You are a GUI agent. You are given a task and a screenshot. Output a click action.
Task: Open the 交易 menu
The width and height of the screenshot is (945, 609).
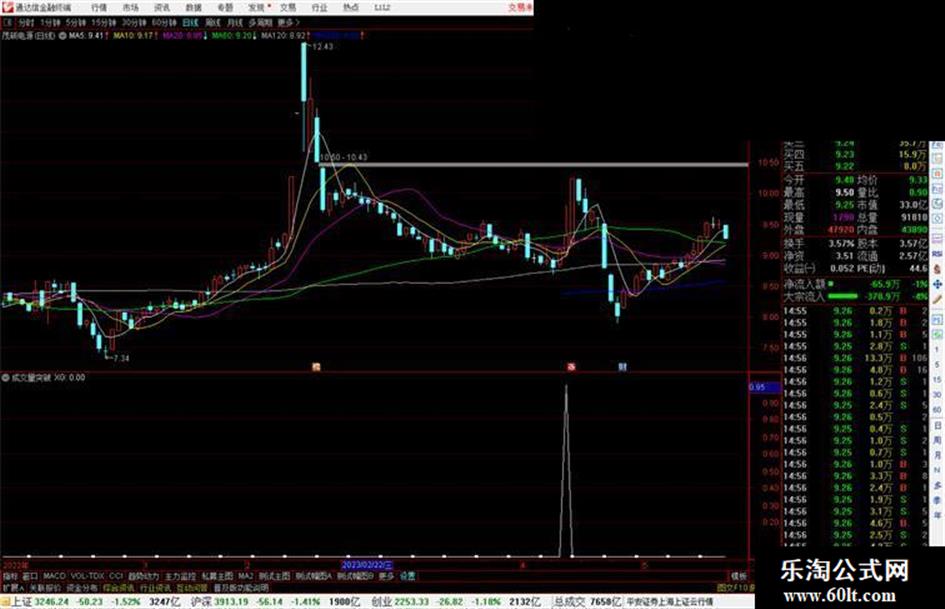click(x=288, y=8)
